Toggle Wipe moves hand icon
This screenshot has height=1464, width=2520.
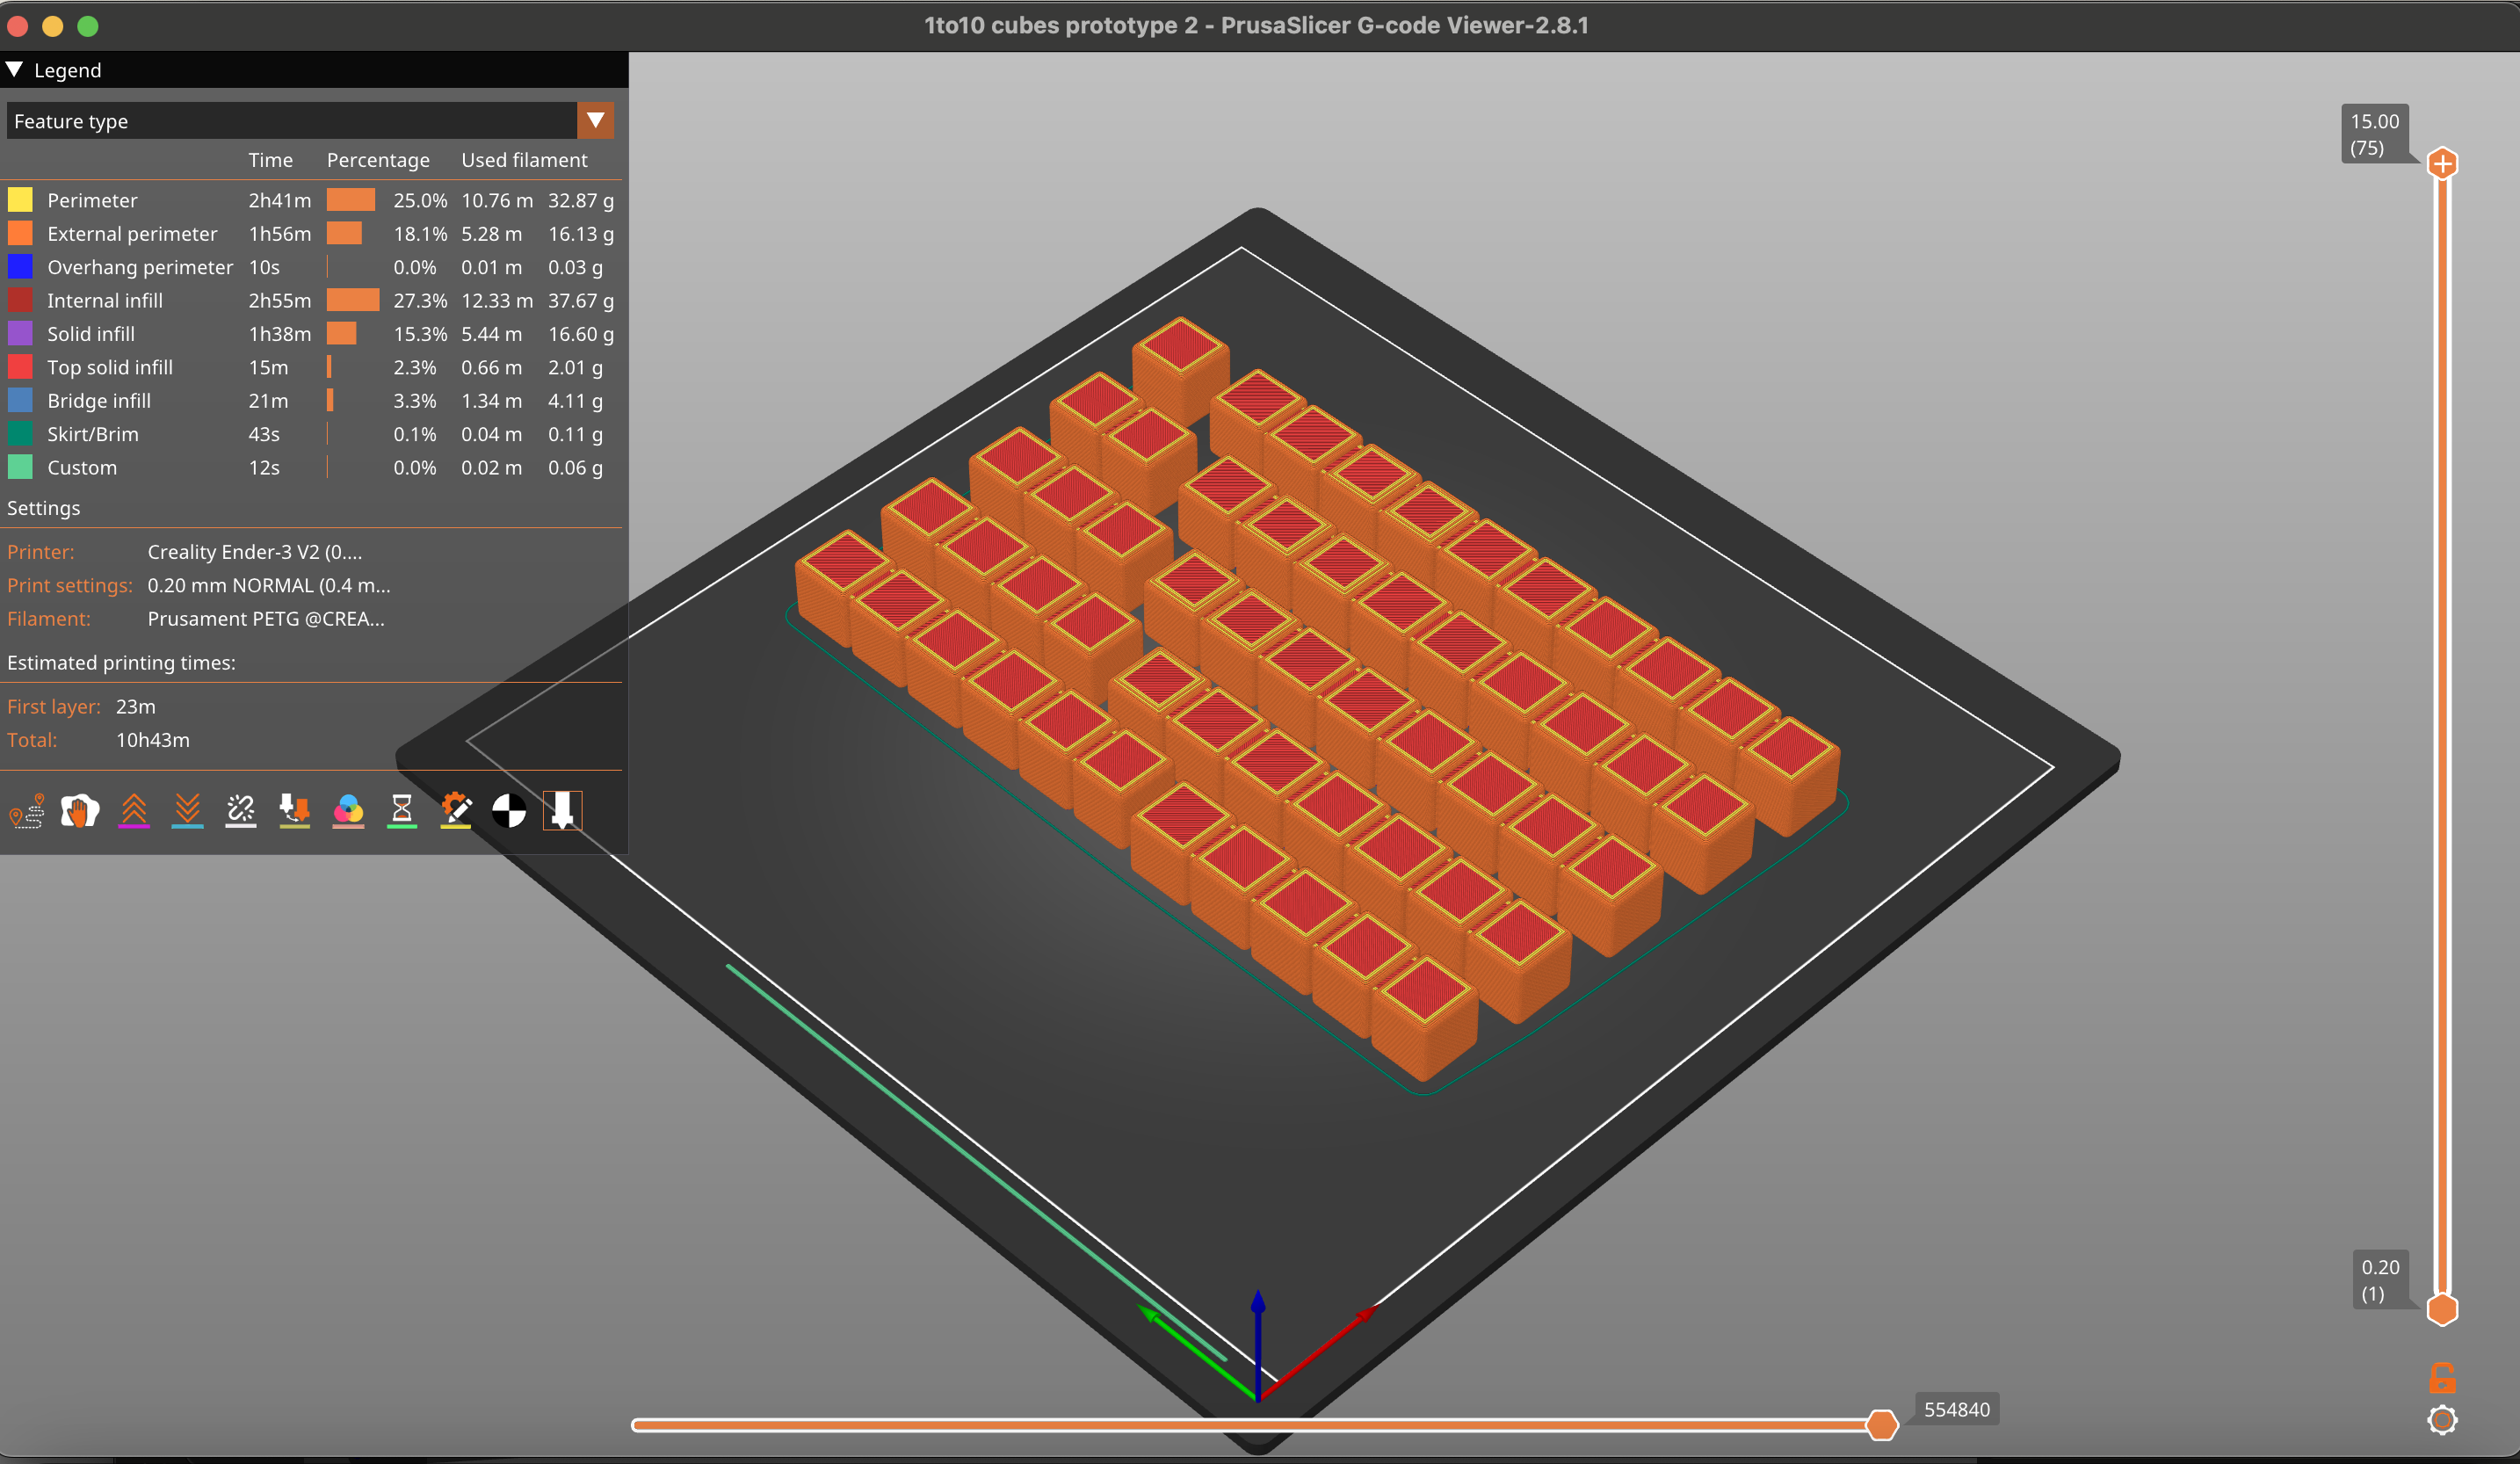(80, 810)
